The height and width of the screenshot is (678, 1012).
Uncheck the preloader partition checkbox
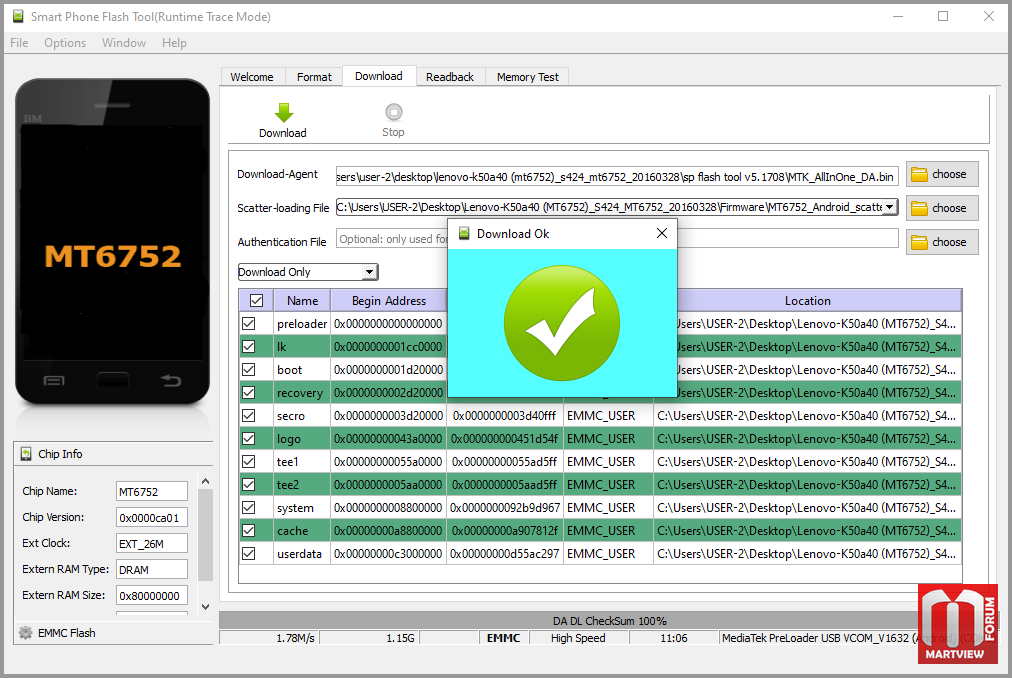pyautogui.click(x=248, y=324)
